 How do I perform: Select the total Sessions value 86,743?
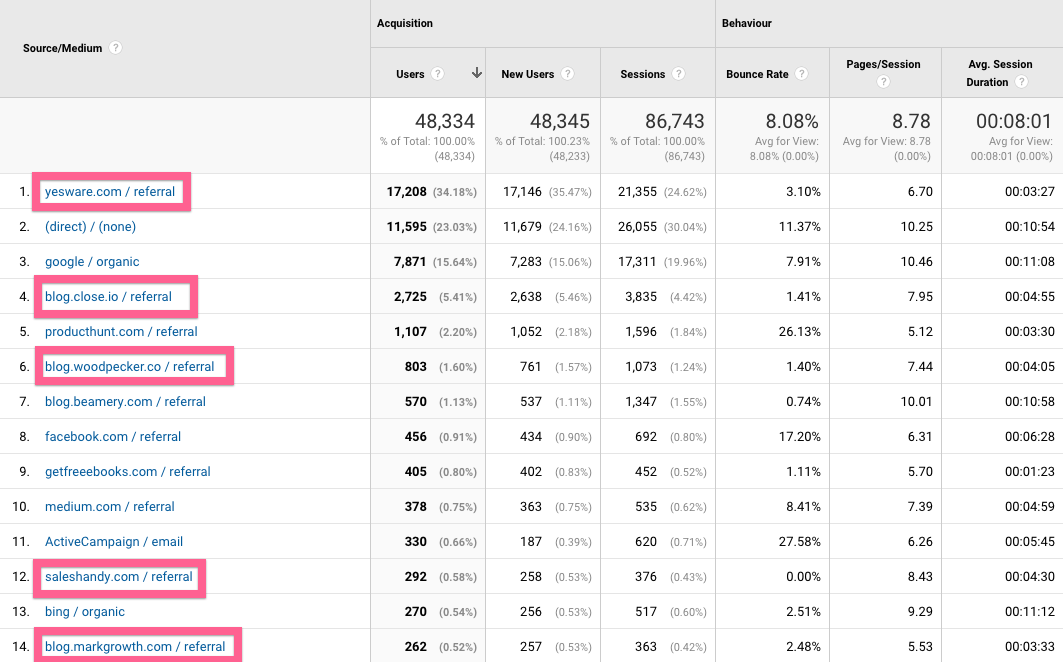pos(675,121)
